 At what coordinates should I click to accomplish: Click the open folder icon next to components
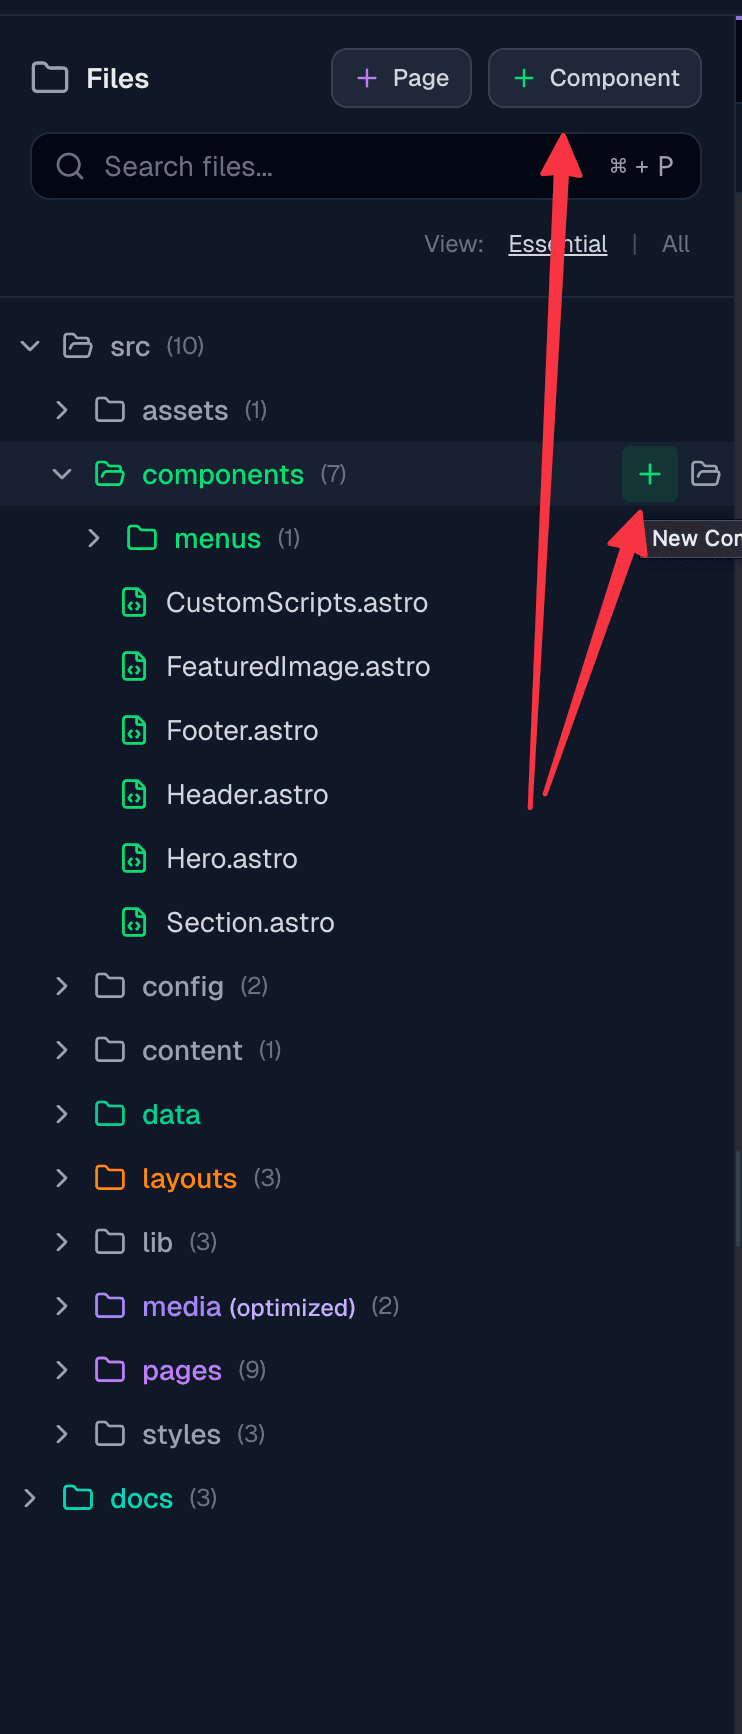pos(707,474)
